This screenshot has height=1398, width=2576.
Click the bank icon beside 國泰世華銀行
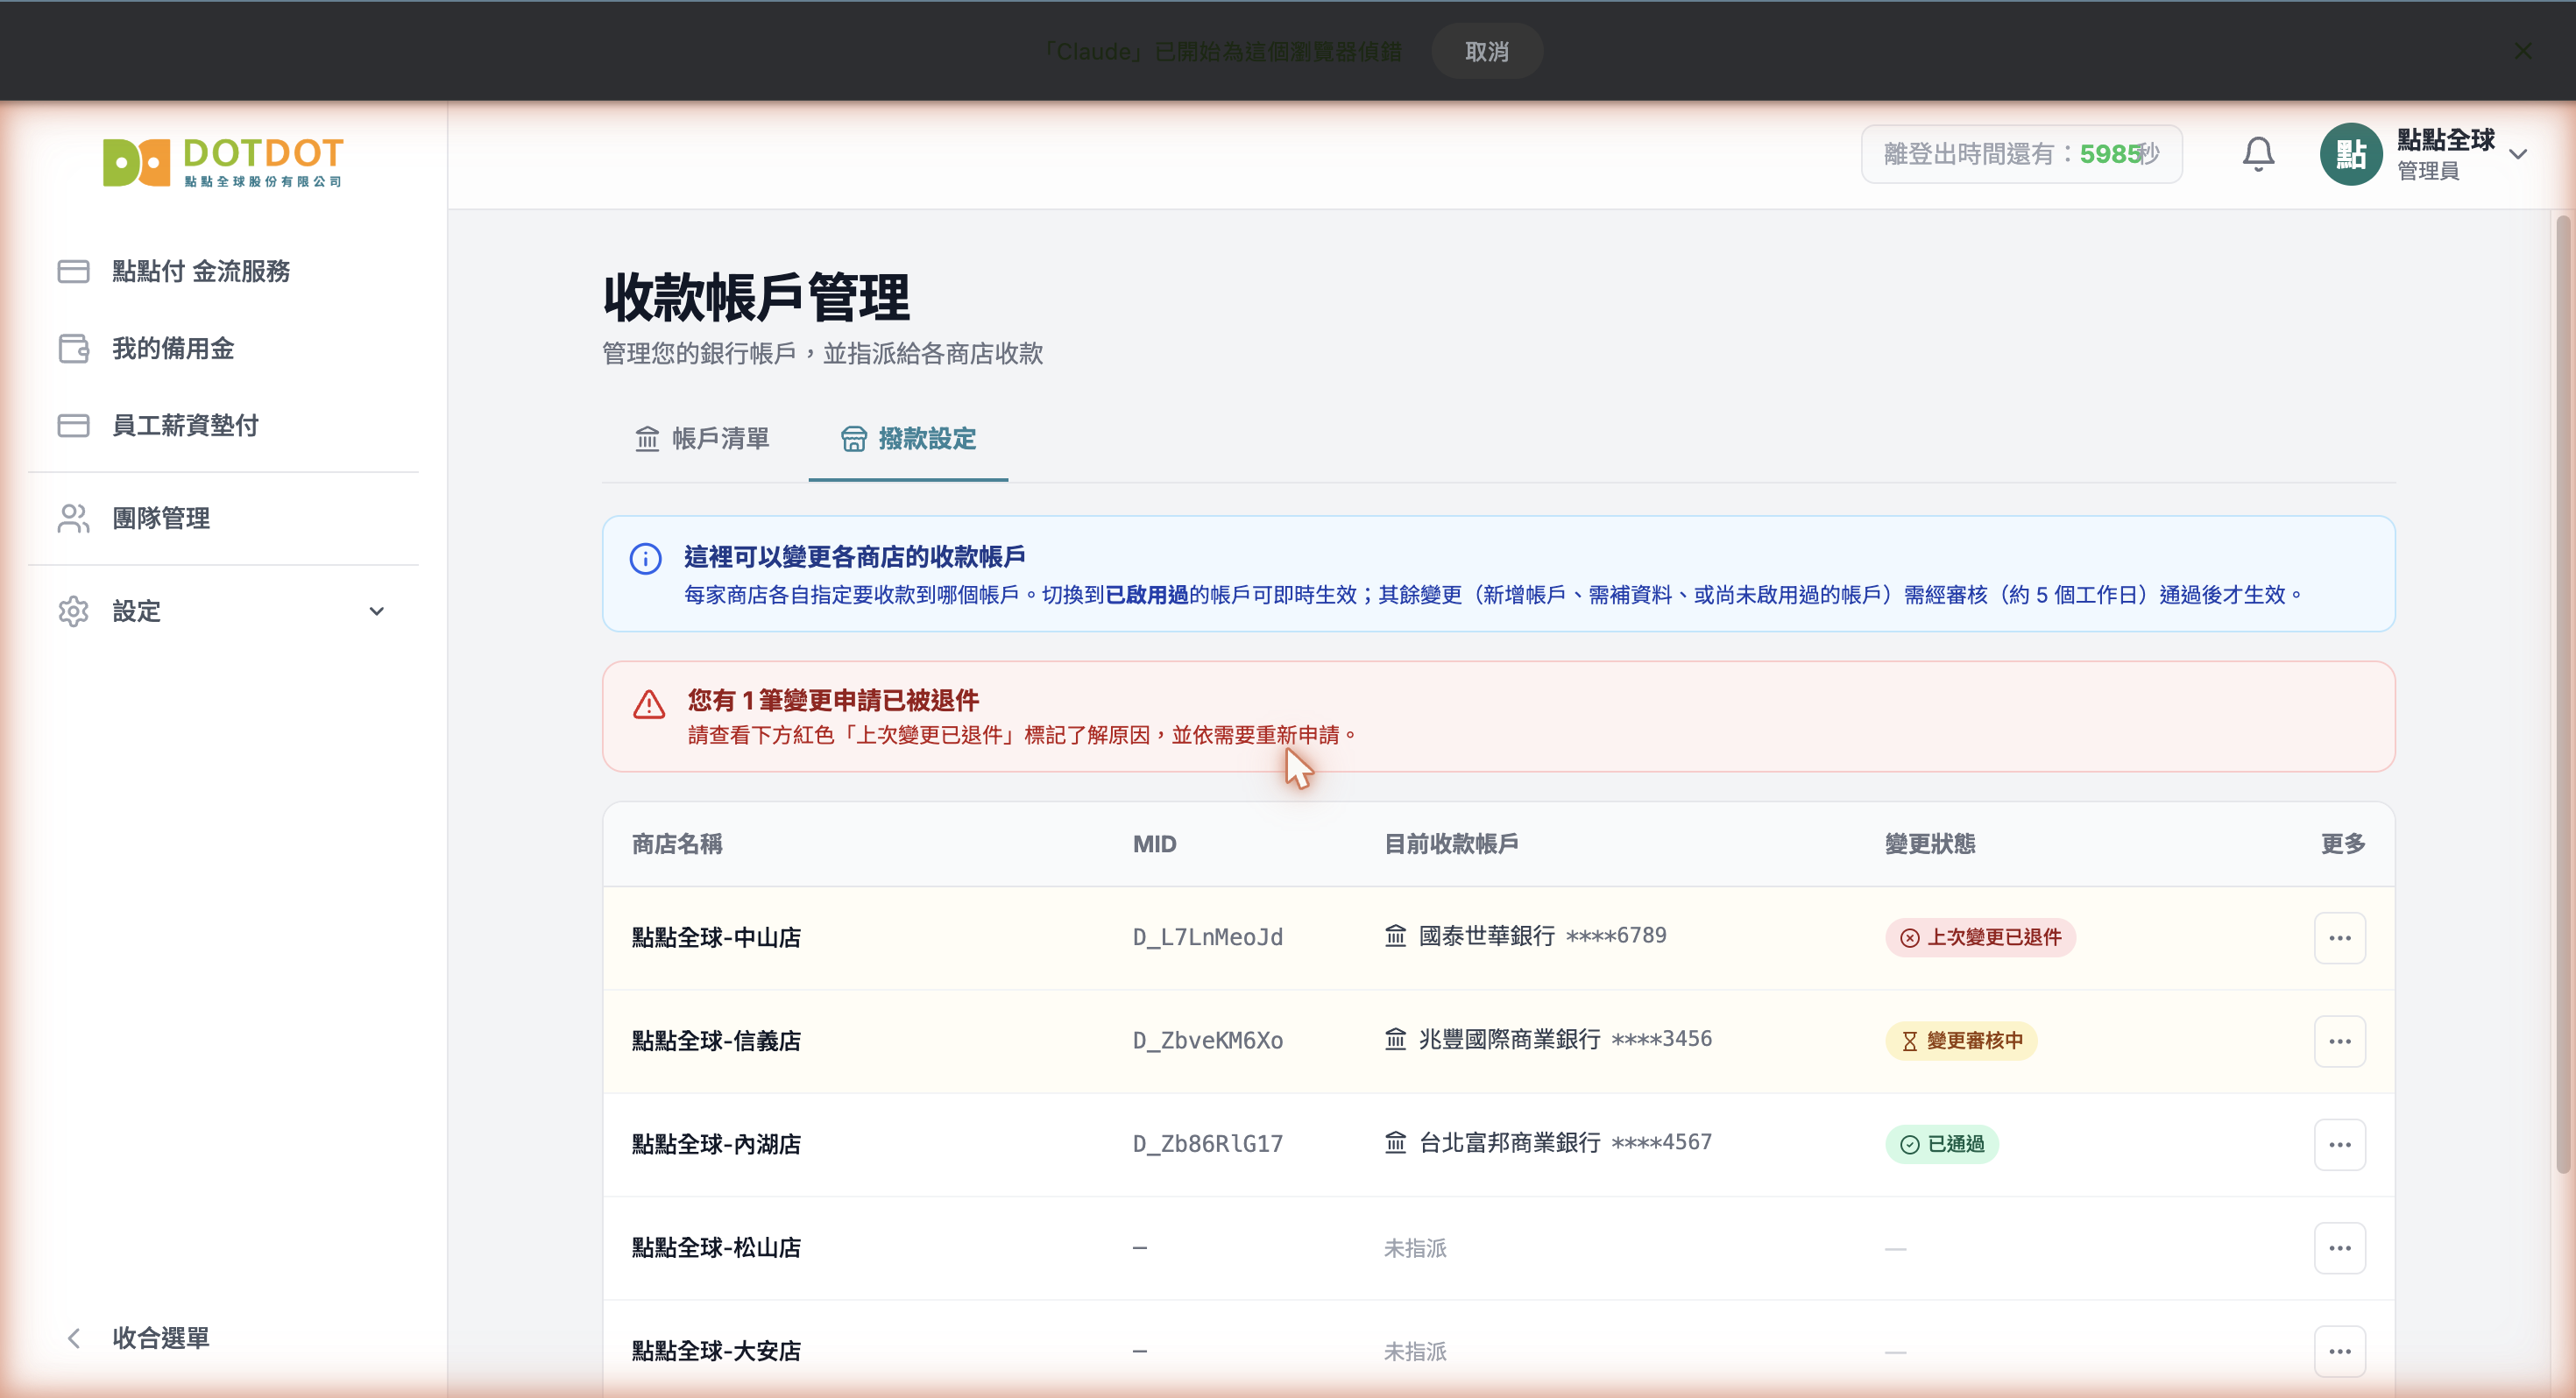click(x=1395, y=936)
